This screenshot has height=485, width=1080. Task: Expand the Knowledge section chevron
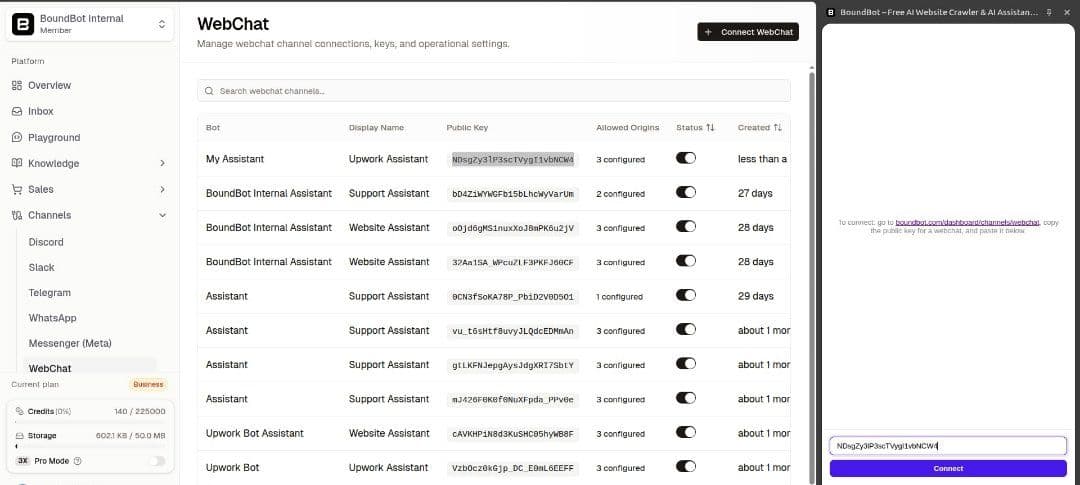(x=163, y=163)
